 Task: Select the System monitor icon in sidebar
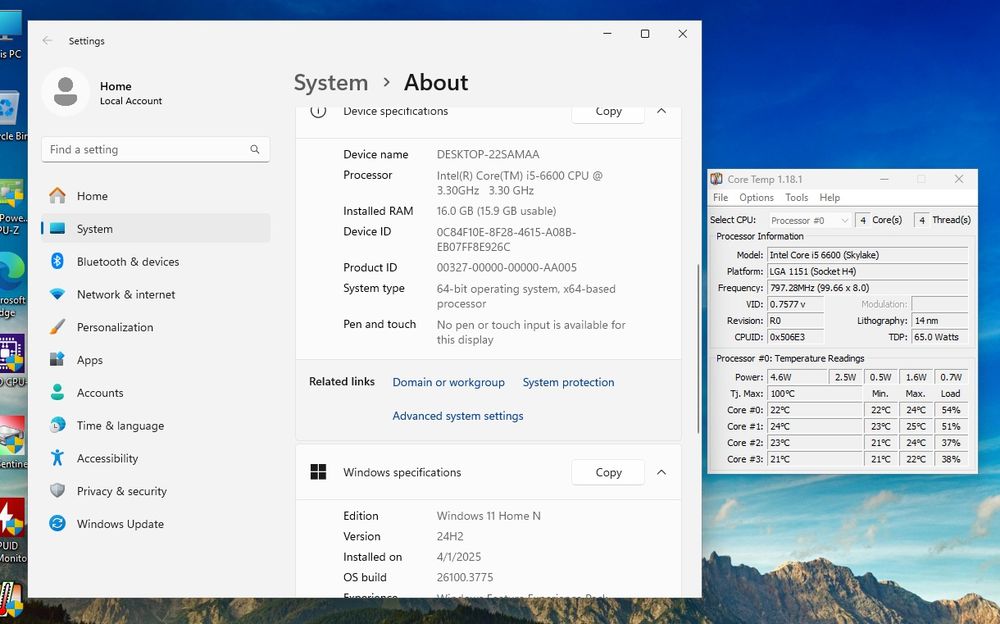57,228
